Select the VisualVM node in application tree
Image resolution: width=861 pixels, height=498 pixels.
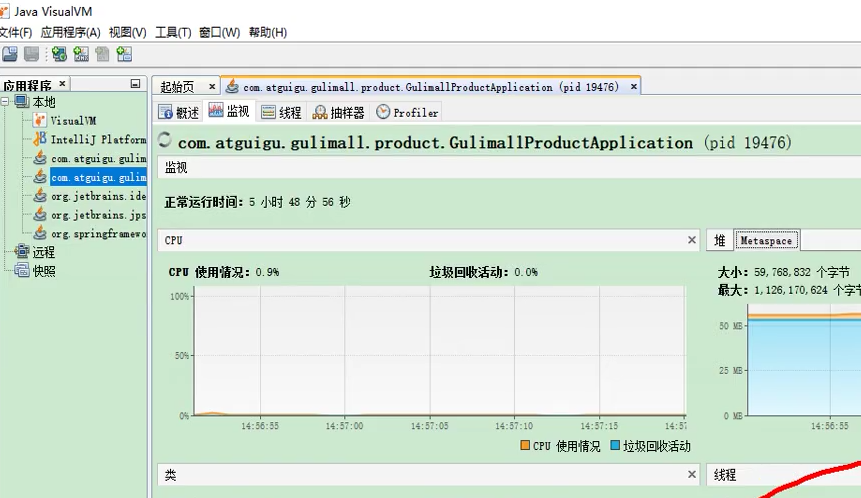click(x=73, y=121)
